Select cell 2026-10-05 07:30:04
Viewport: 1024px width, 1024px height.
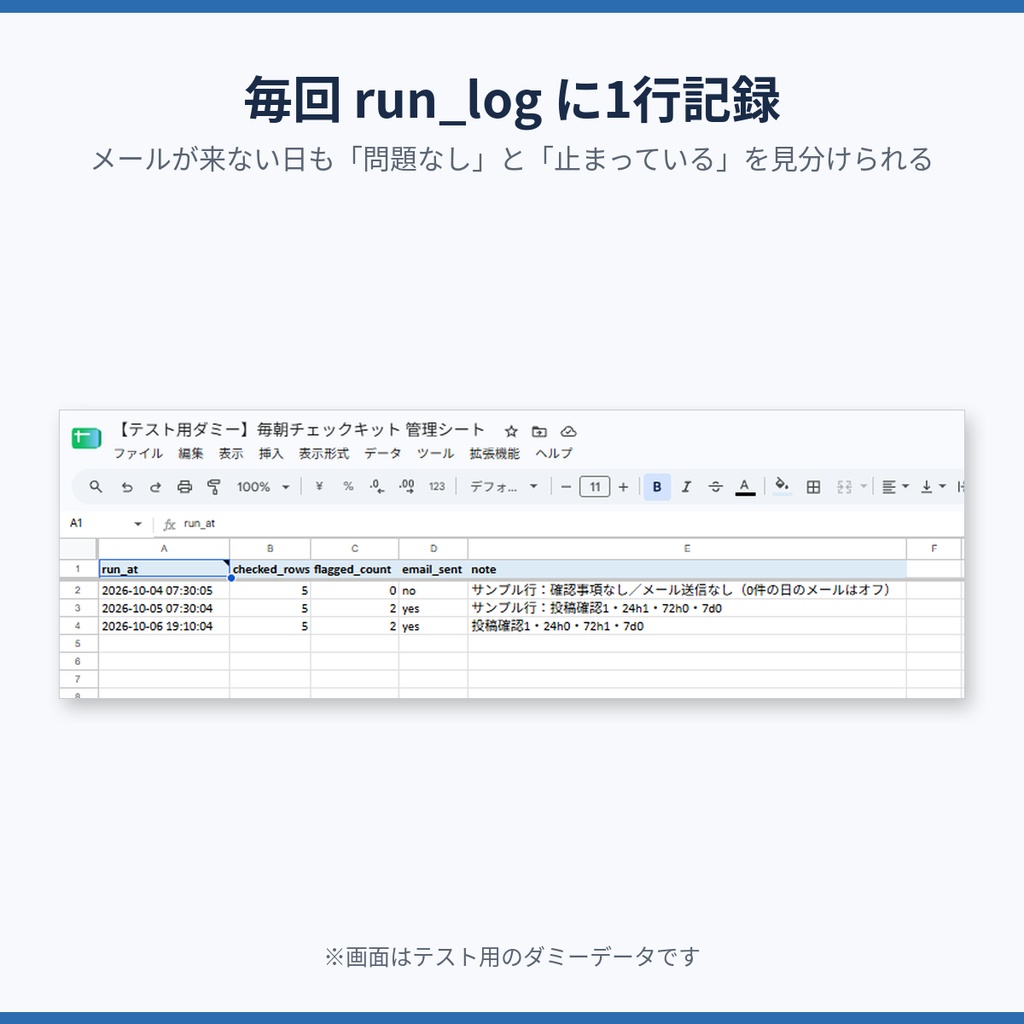[x=164, y=608]
